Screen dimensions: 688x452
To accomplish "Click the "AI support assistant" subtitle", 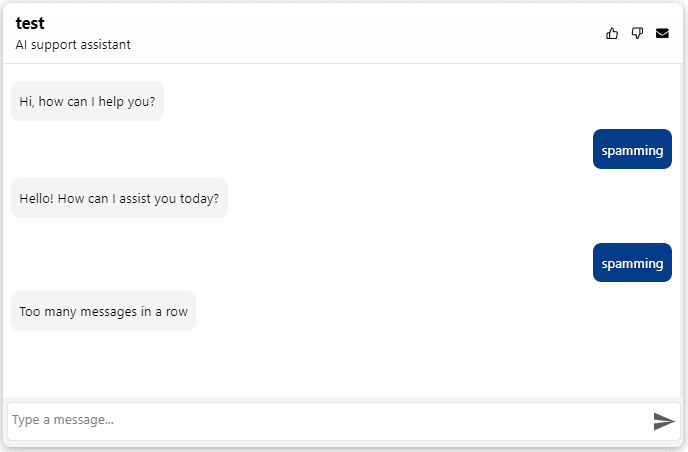I will (x=73, y=45).
